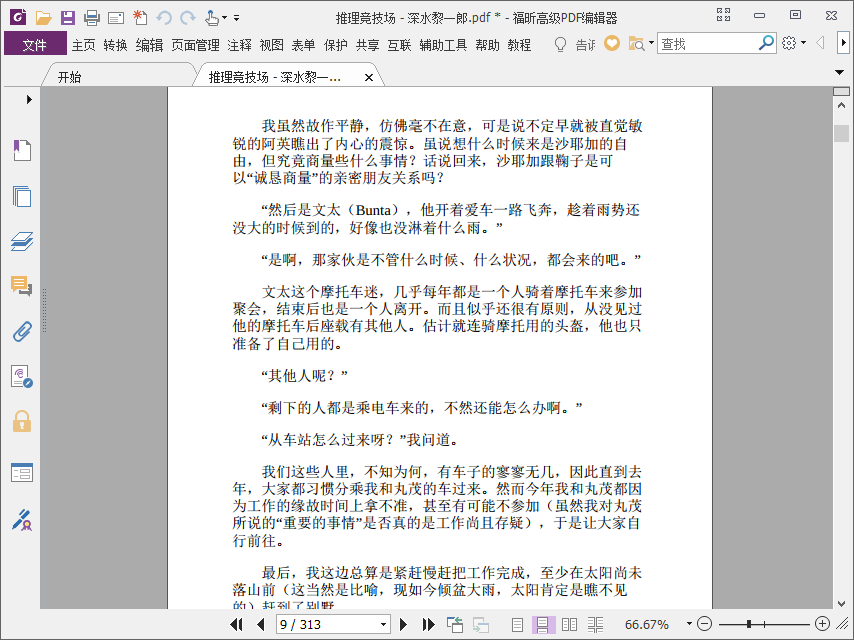Click into the 查找 search field
Image resolution: width=854 pixels, height=640 pixels.
[708, 44]
